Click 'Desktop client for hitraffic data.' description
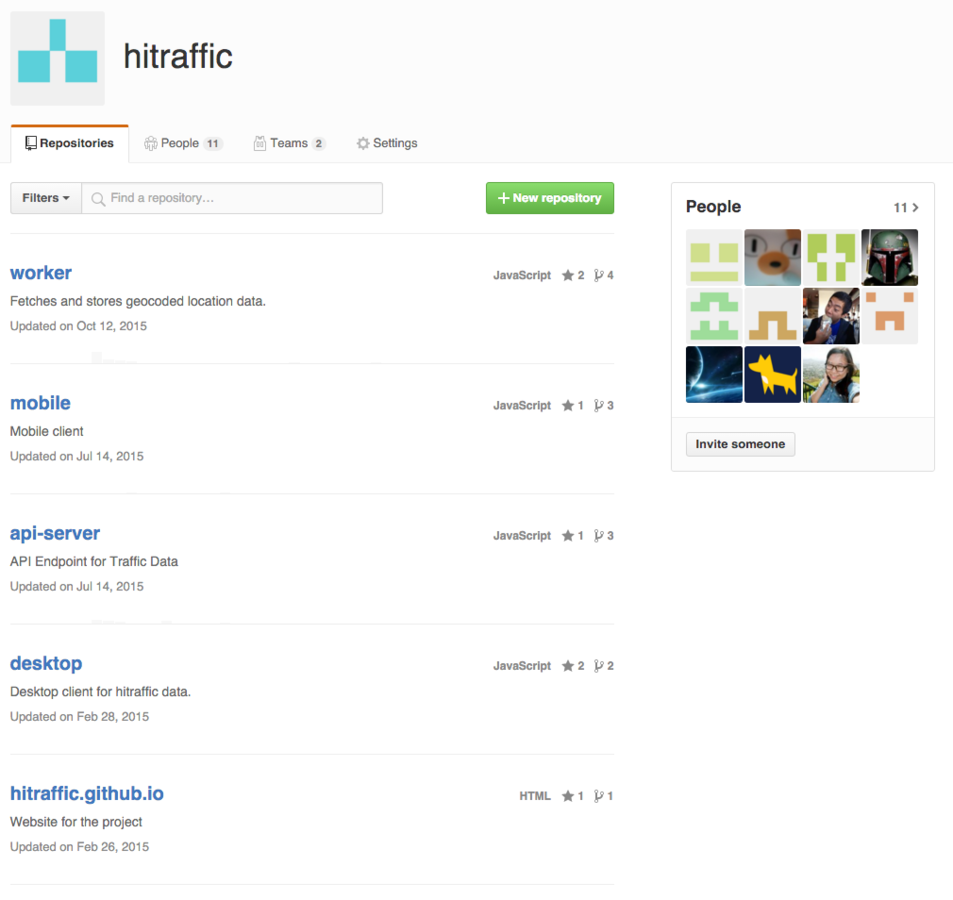Image resolution: width=953 pixels, height=900 pixels. click(100, 692)
